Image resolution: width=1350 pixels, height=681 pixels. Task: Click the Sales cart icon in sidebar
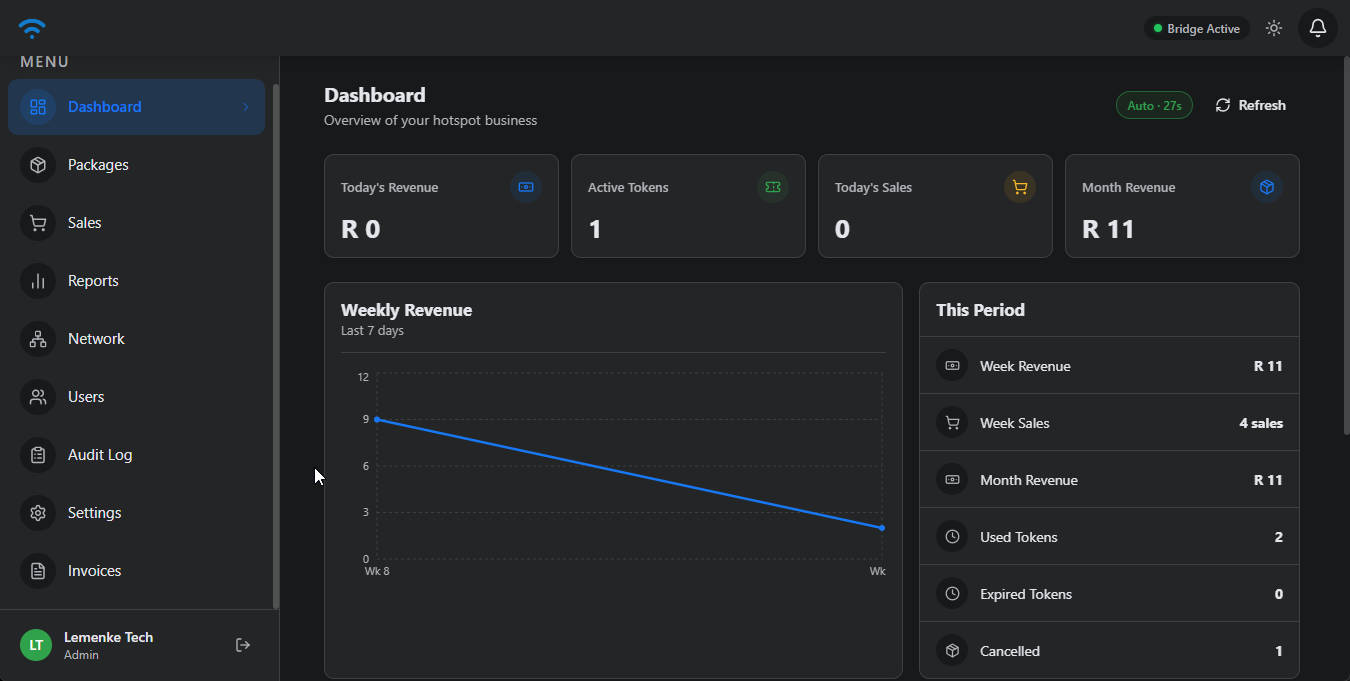(x=38, y=223)
